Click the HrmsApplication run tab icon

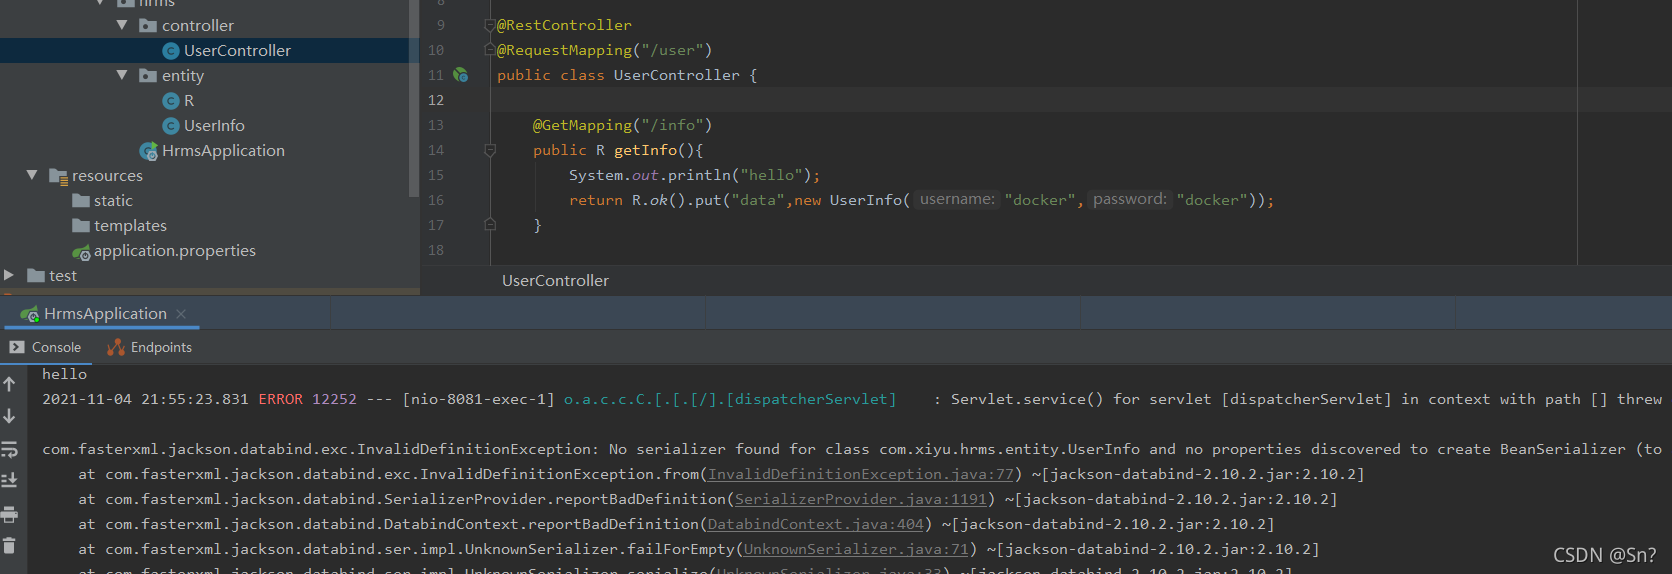(29, 314)
